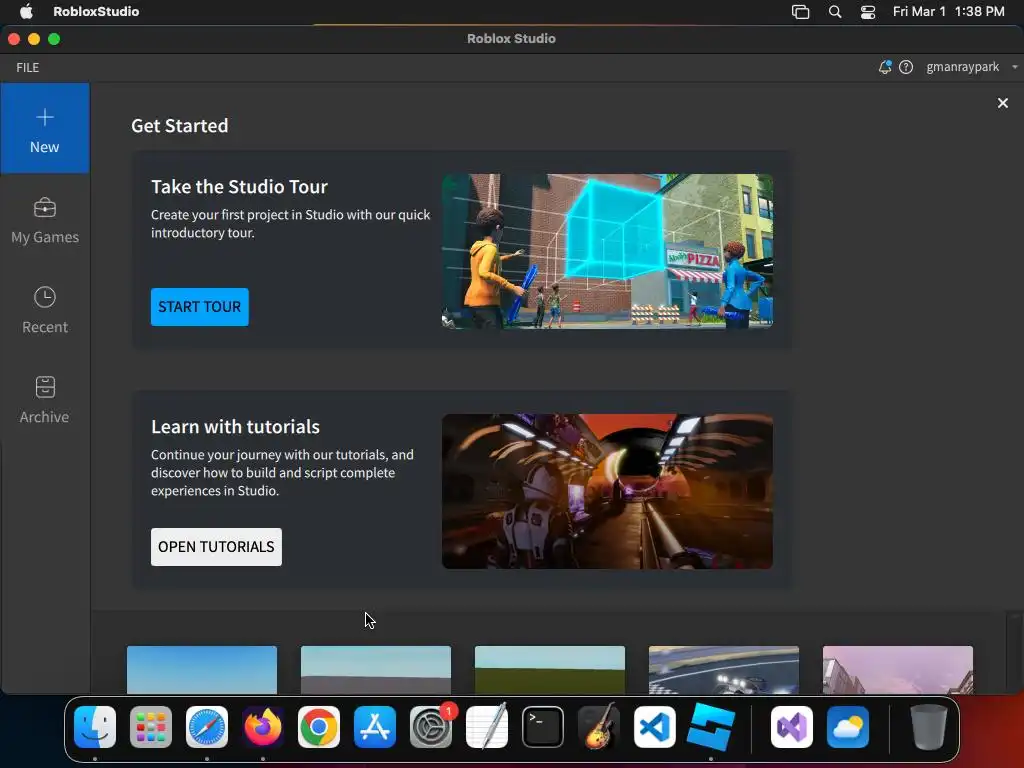Select the green flat terrain template thumbnail
1024x768 pixels.
coord(550,669)
